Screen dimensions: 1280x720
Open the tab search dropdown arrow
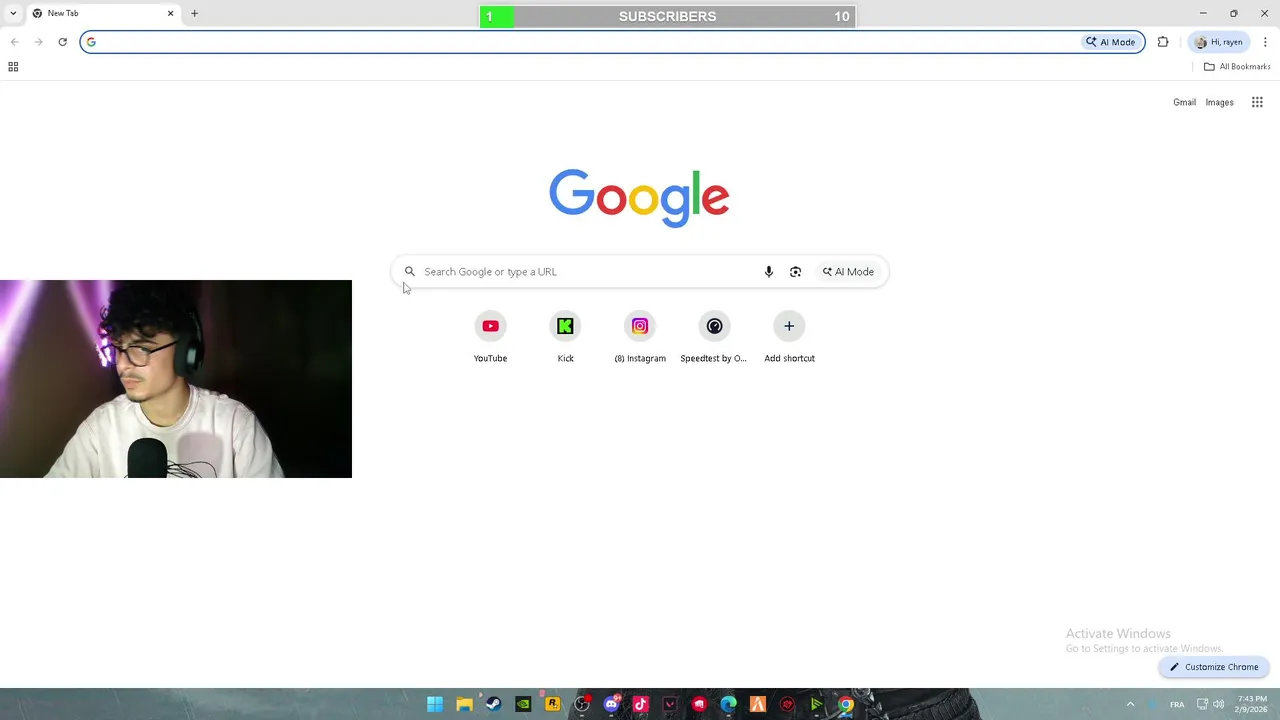point(13,13)
